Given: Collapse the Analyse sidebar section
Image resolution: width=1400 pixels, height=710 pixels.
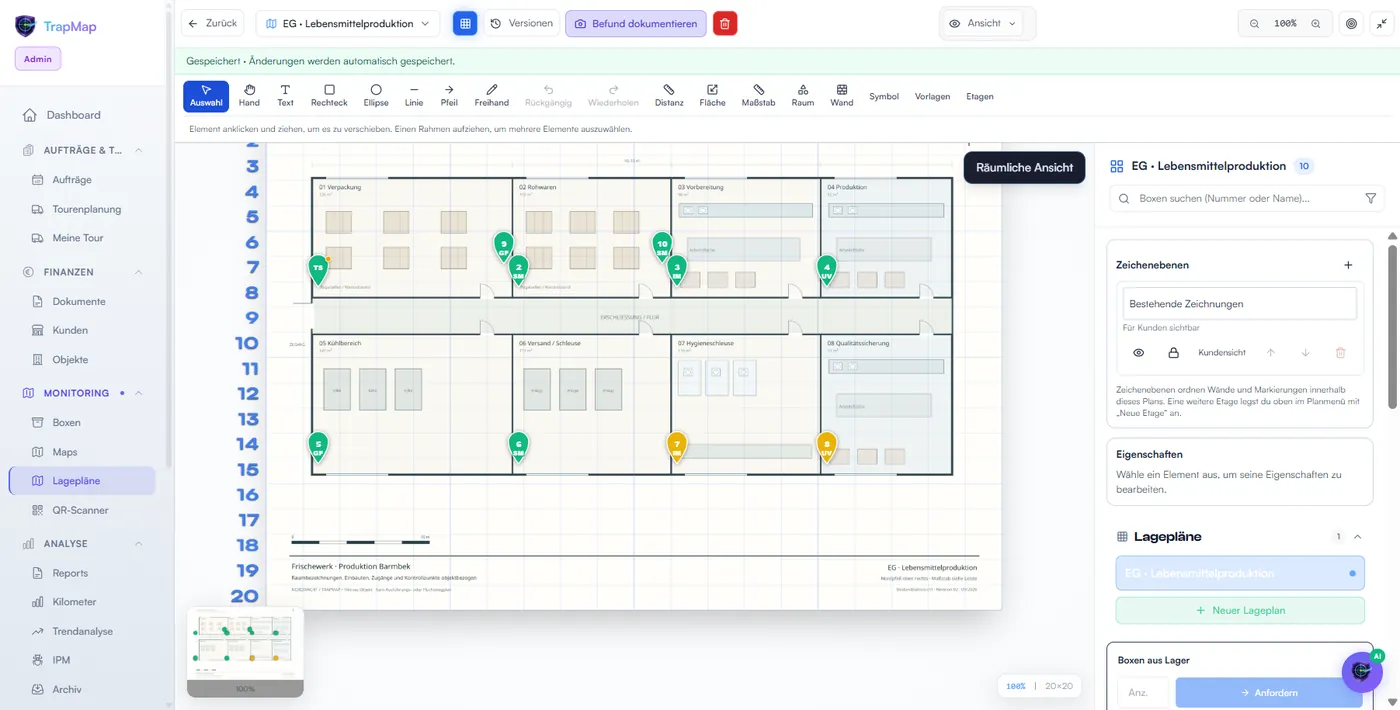Looking at the screenshot, I should pyautogui.click(x=138, y=544).
